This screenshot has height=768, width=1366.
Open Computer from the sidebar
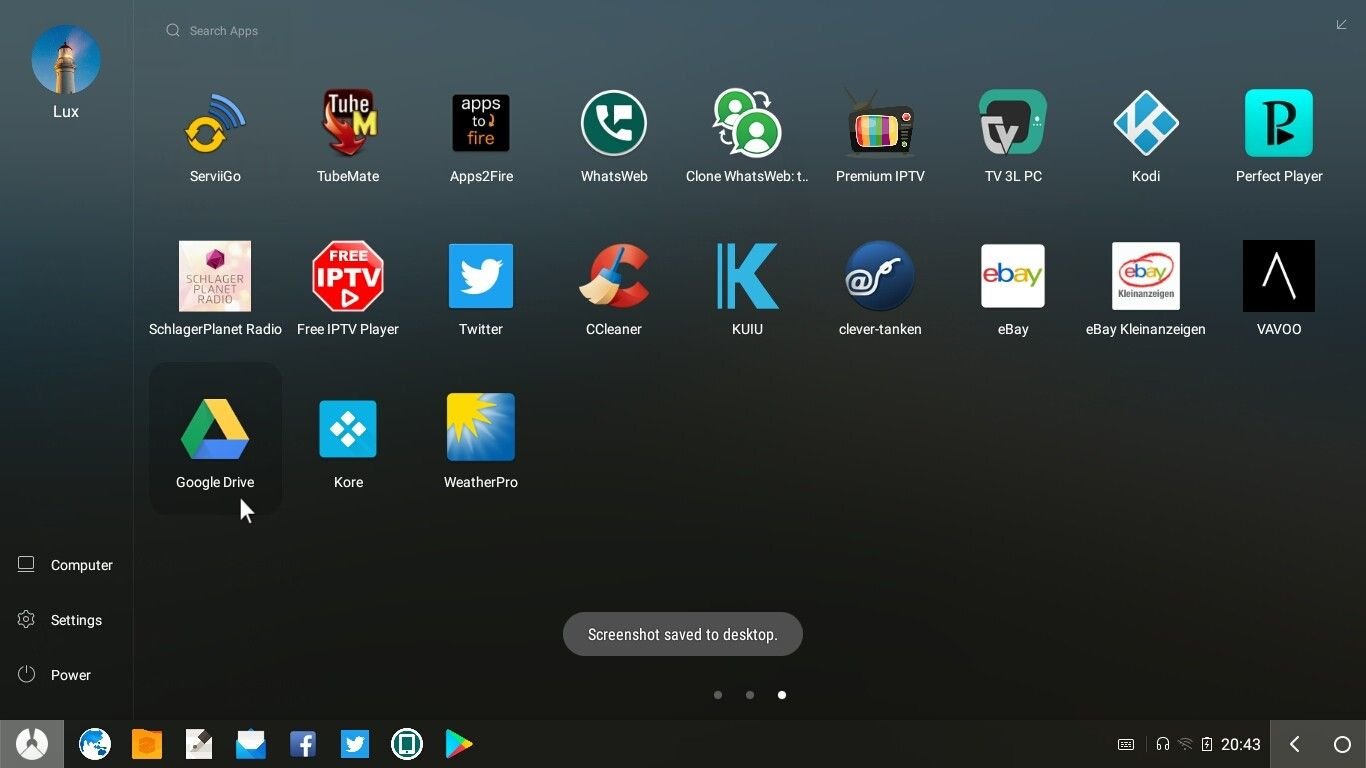pyautogui.click(x=66, y=565)
